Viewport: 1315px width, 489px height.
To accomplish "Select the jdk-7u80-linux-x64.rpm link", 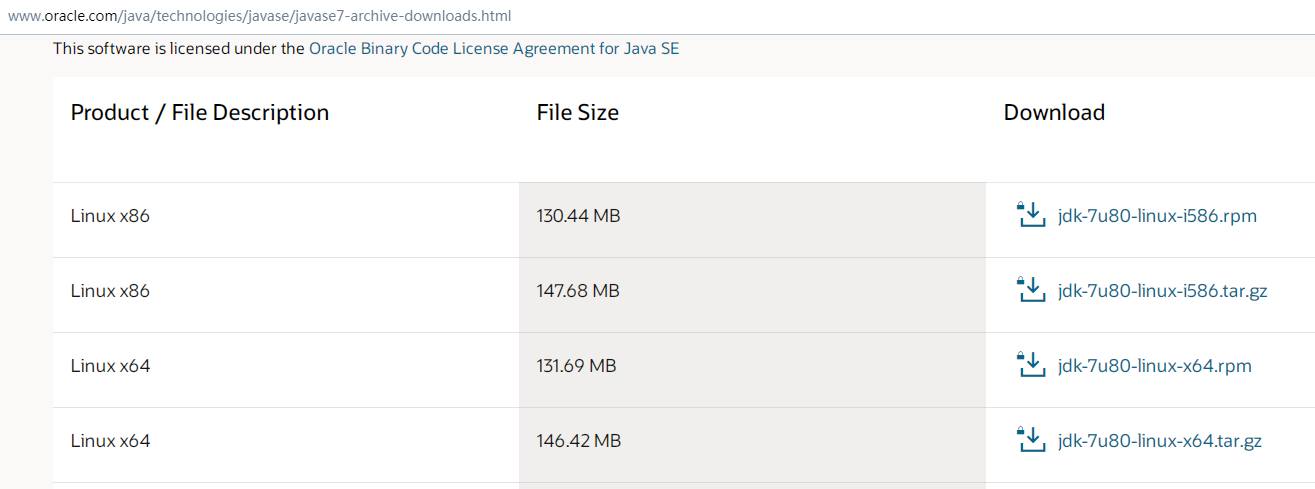I will [1154, 365].
